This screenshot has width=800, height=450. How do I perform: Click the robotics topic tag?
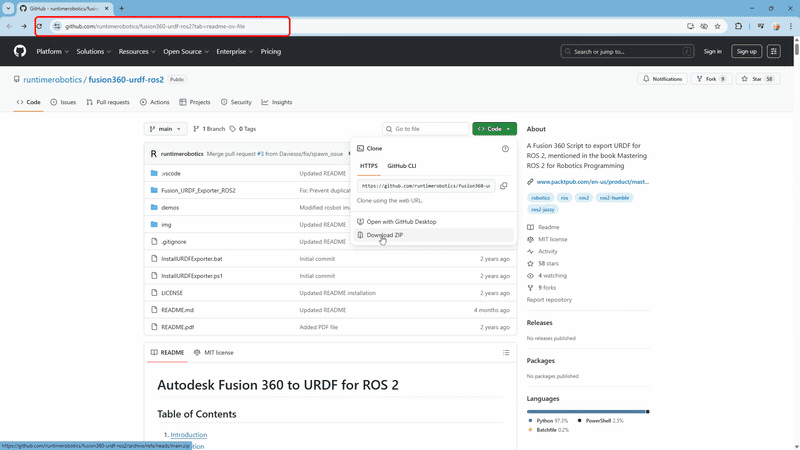tap(540, 198)
